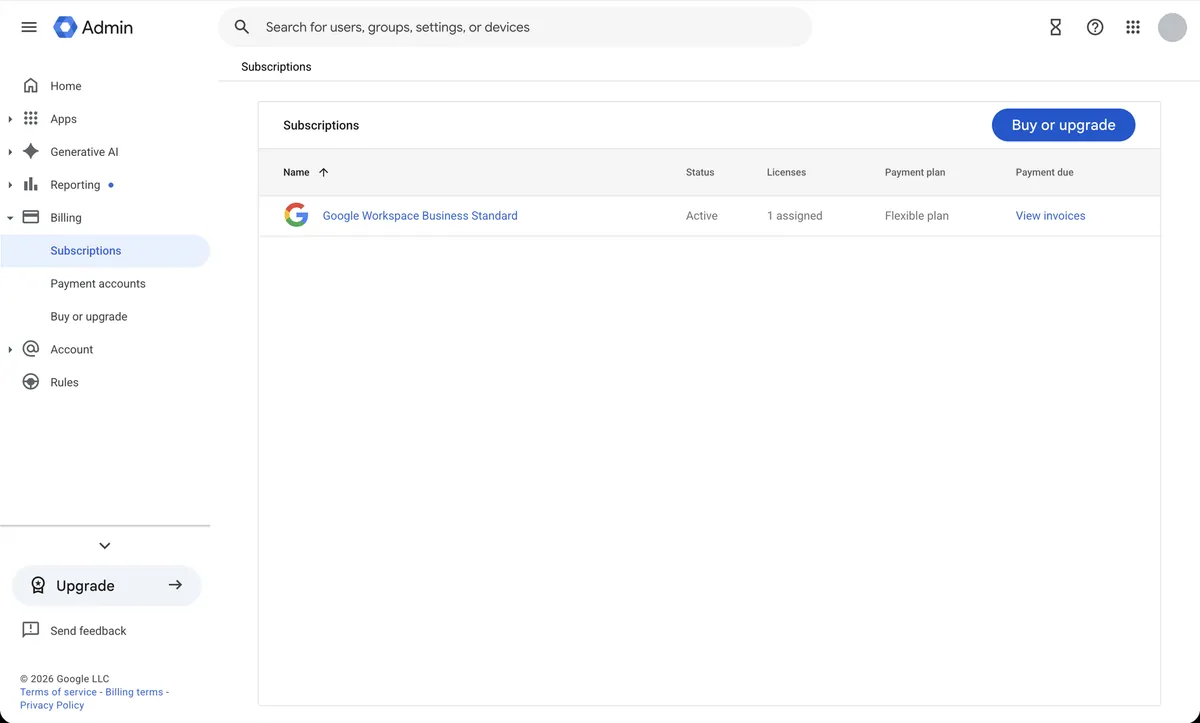This screenshot has height=723, width=1200.
Task: Click the Generative AI label in sidebar
Action: tap(84, 152)
